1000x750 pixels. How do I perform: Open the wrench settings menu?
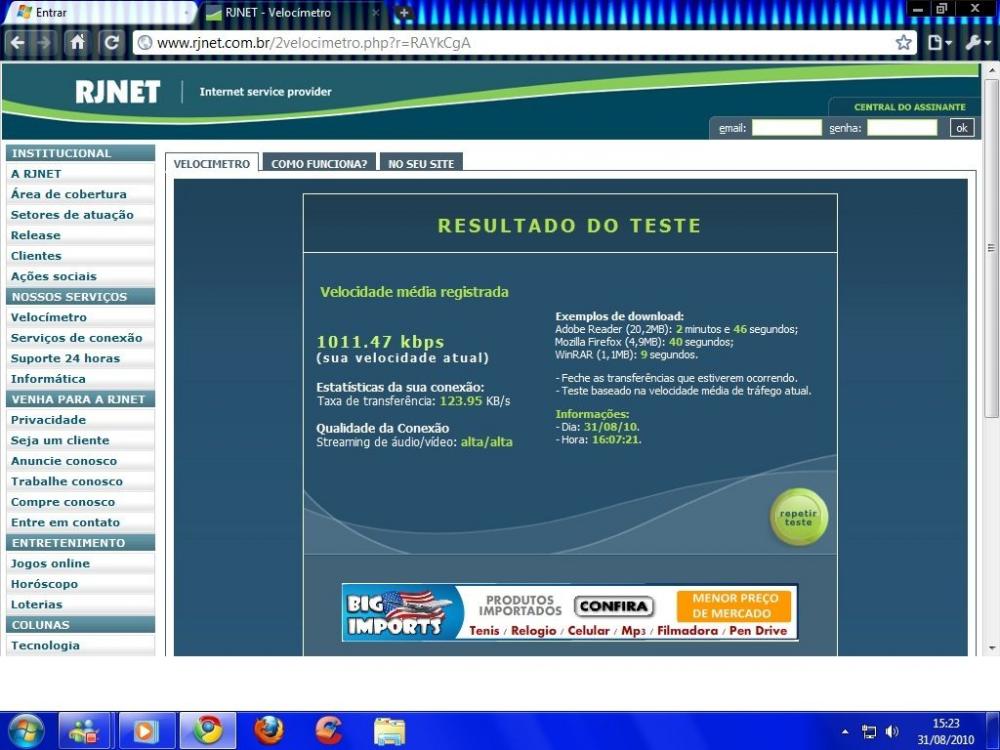coord(975,43)
